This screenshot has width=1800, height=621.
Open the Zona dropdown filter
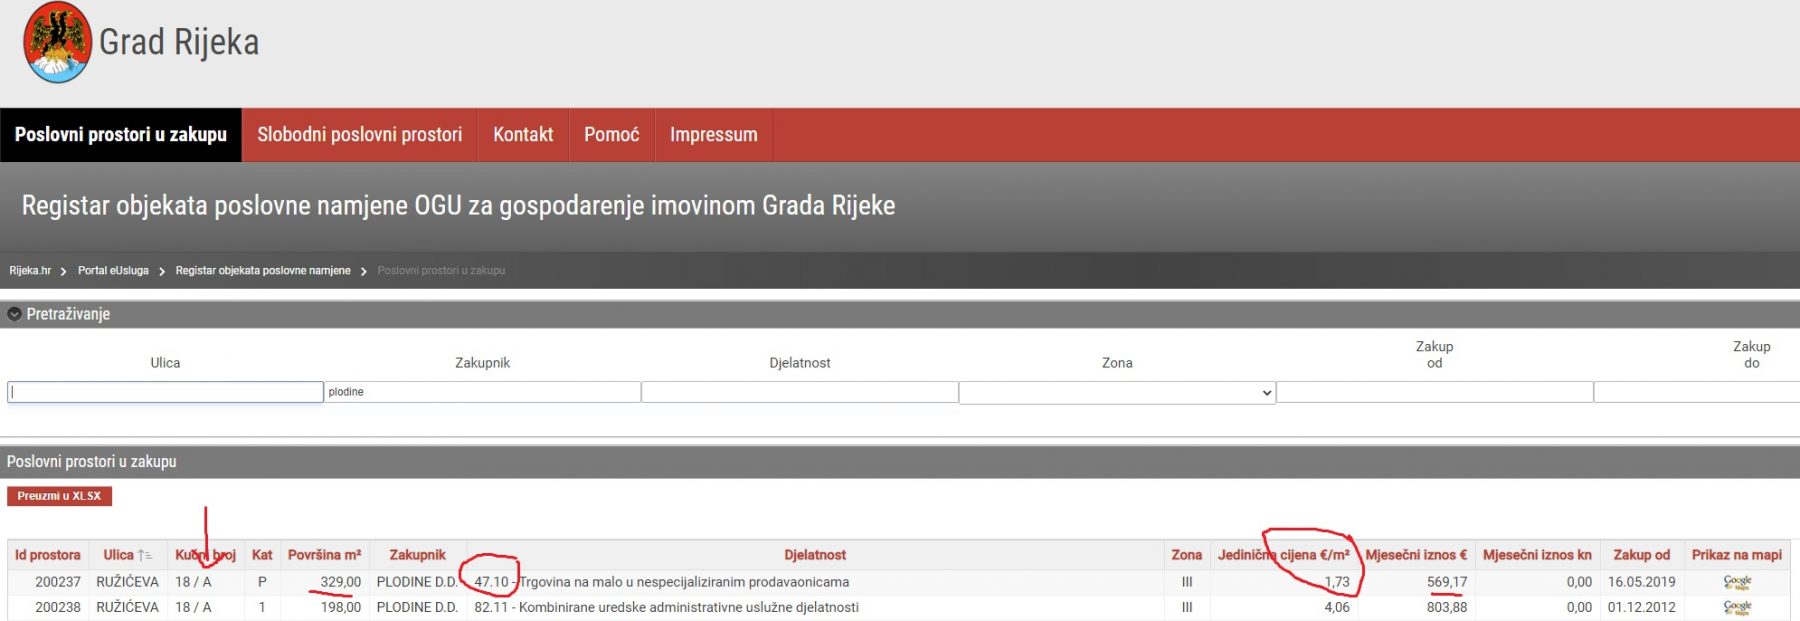1116,393
